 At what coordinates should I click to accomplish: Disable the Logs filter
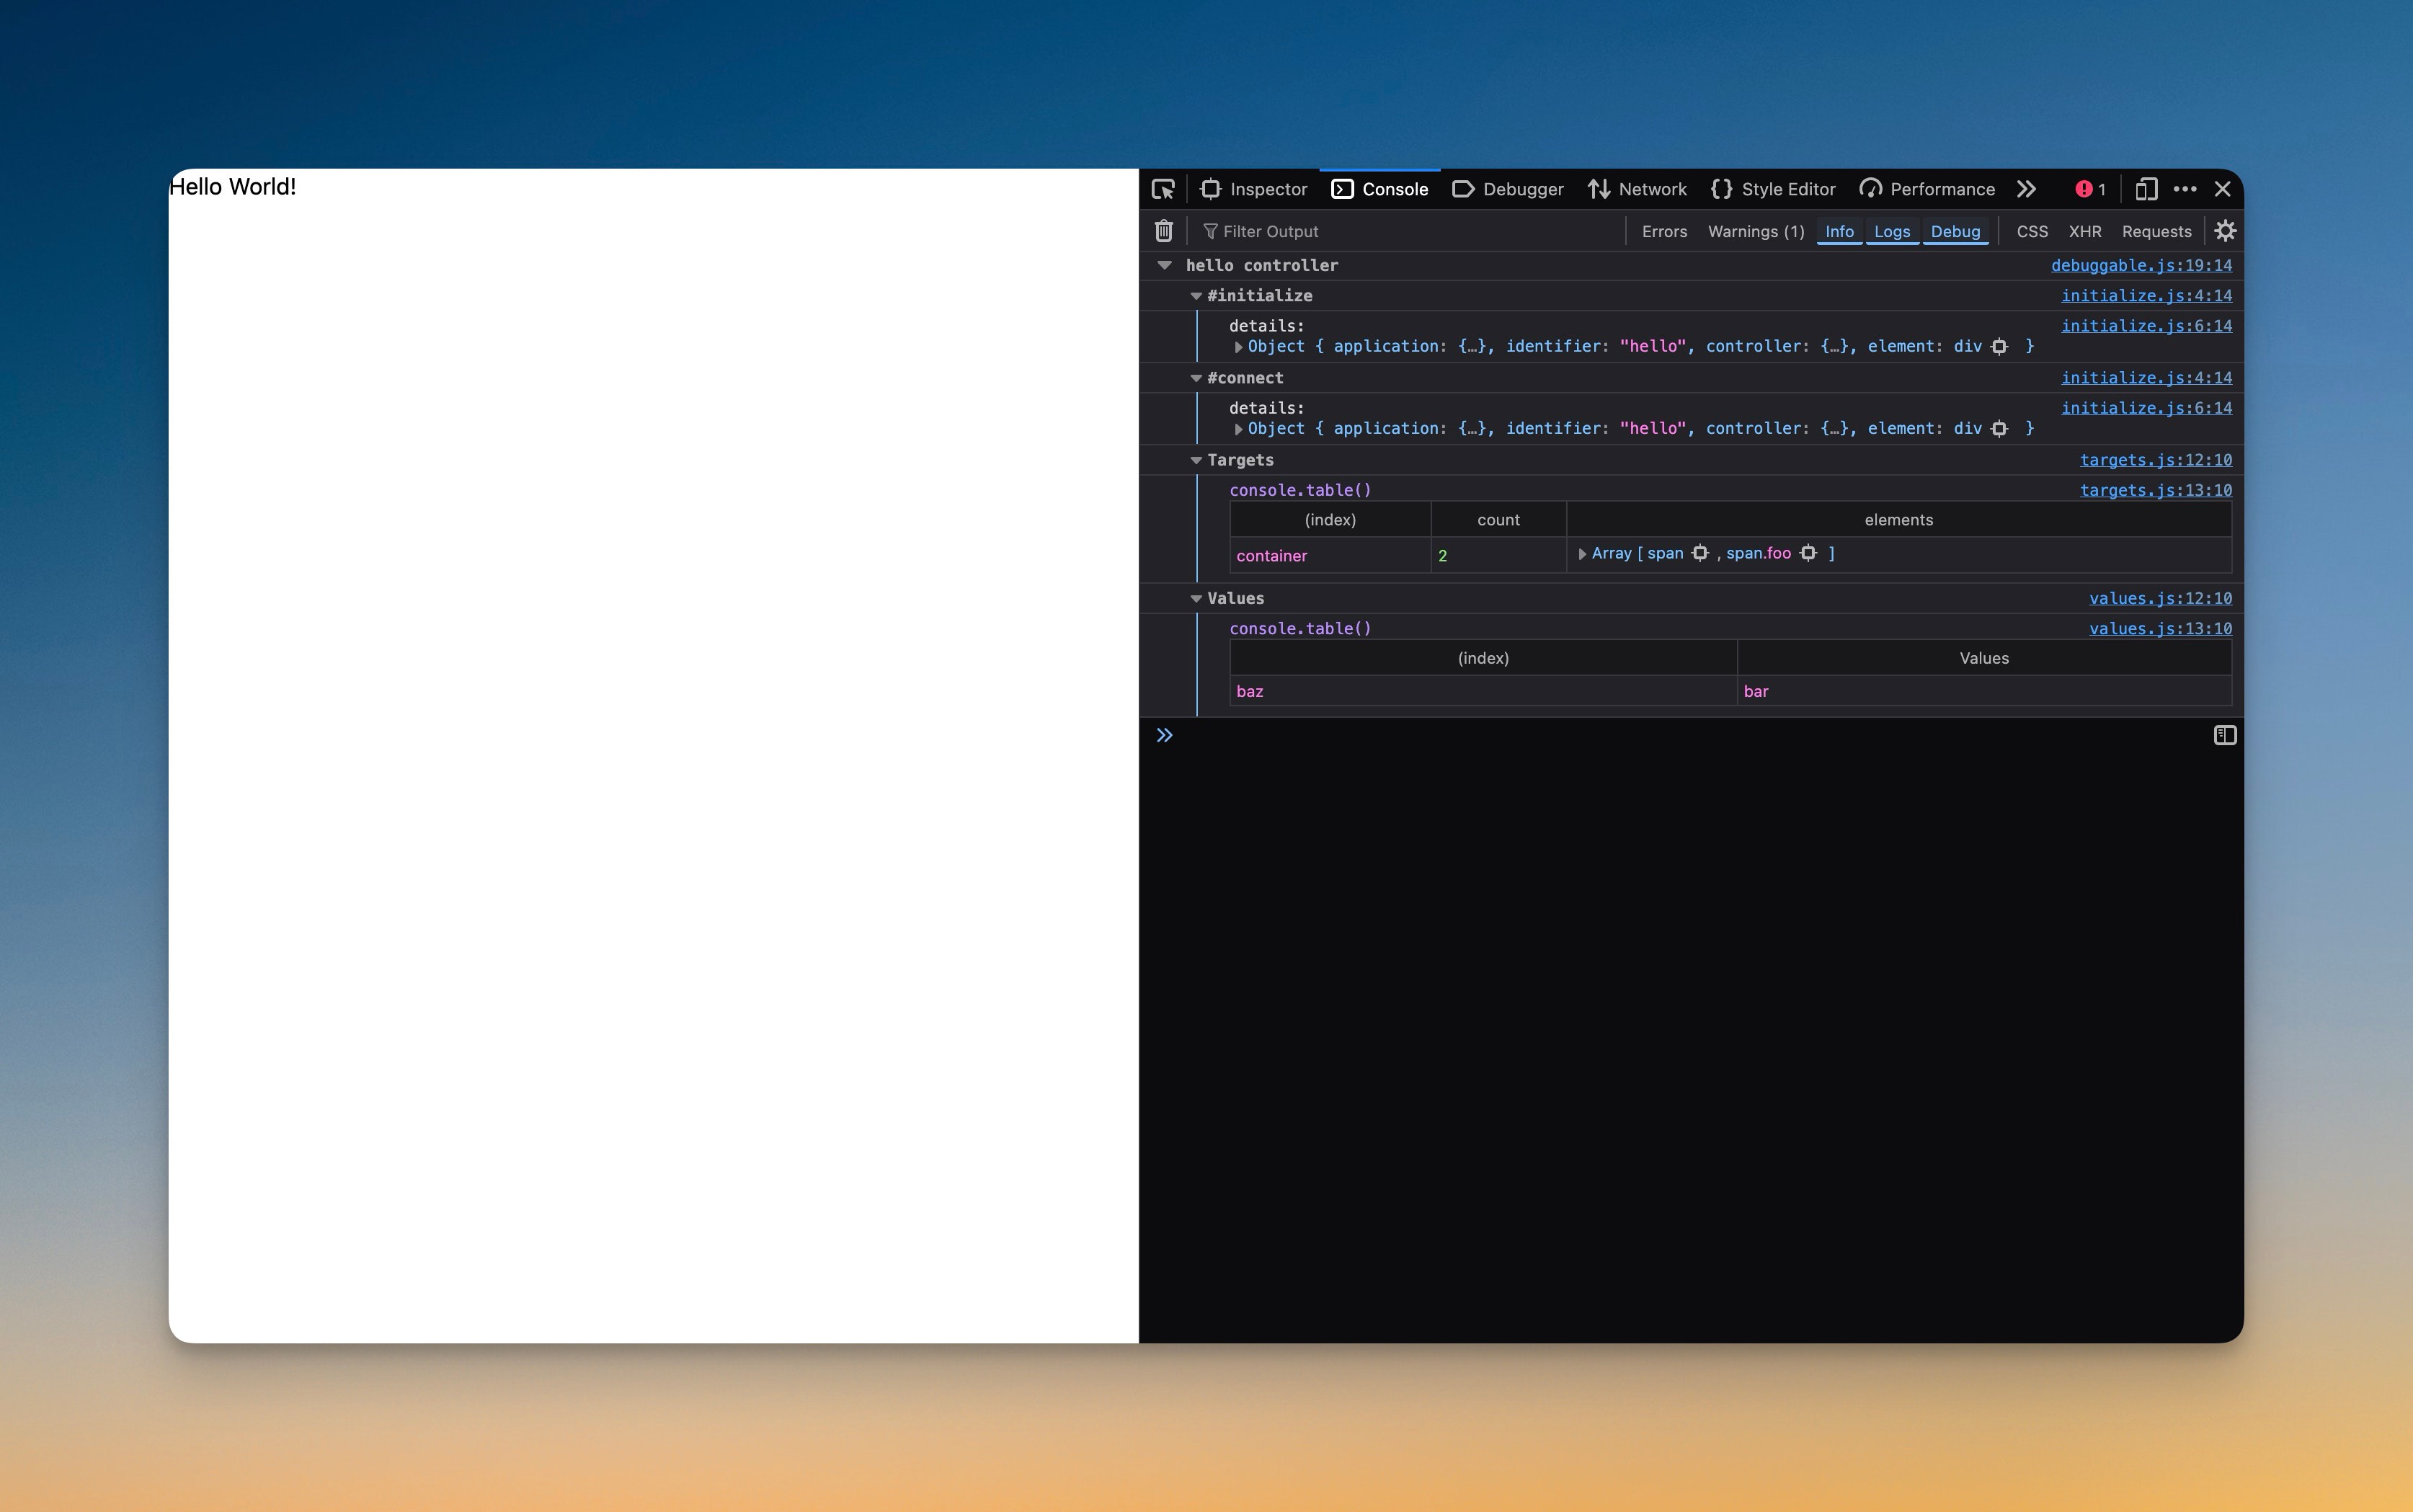click(1891, 231)
